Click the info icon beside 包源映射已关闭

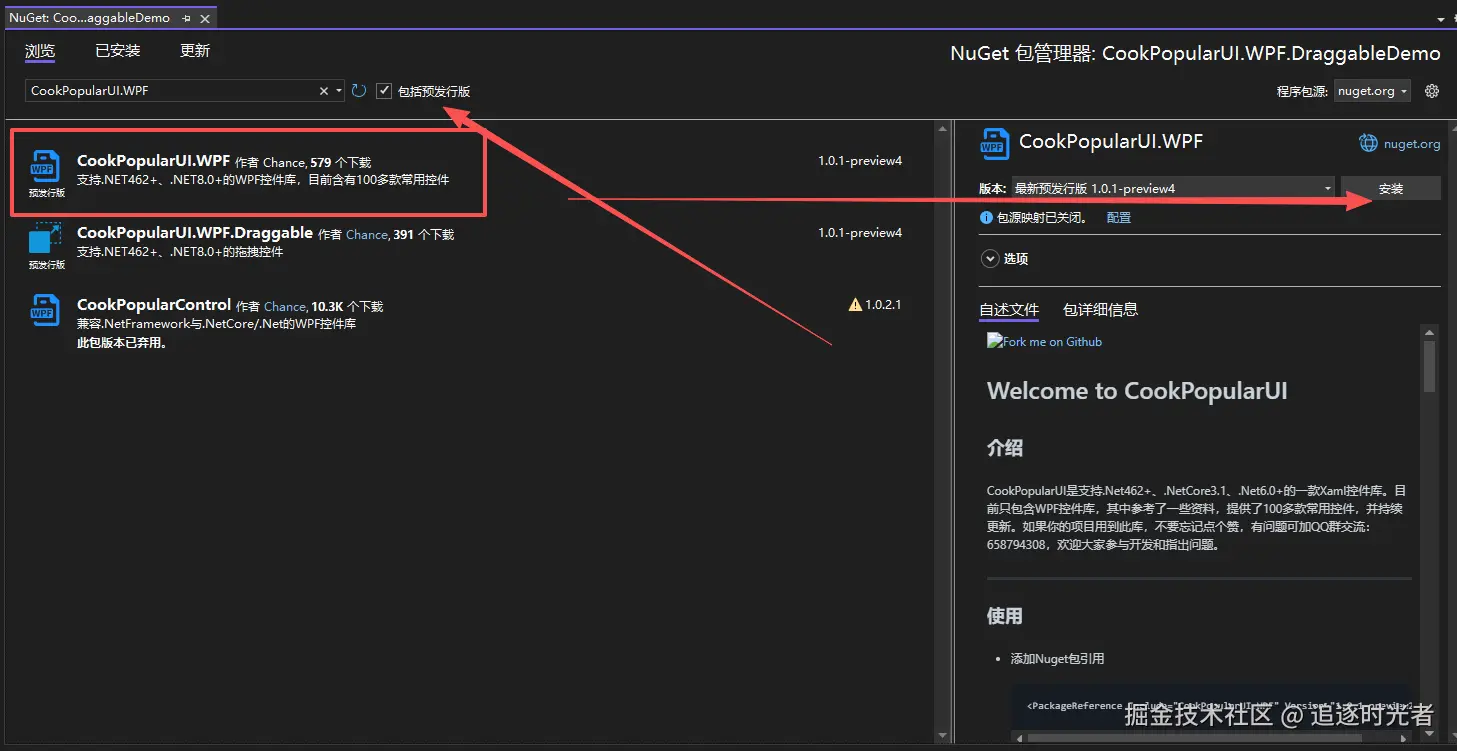coord(987,217)
